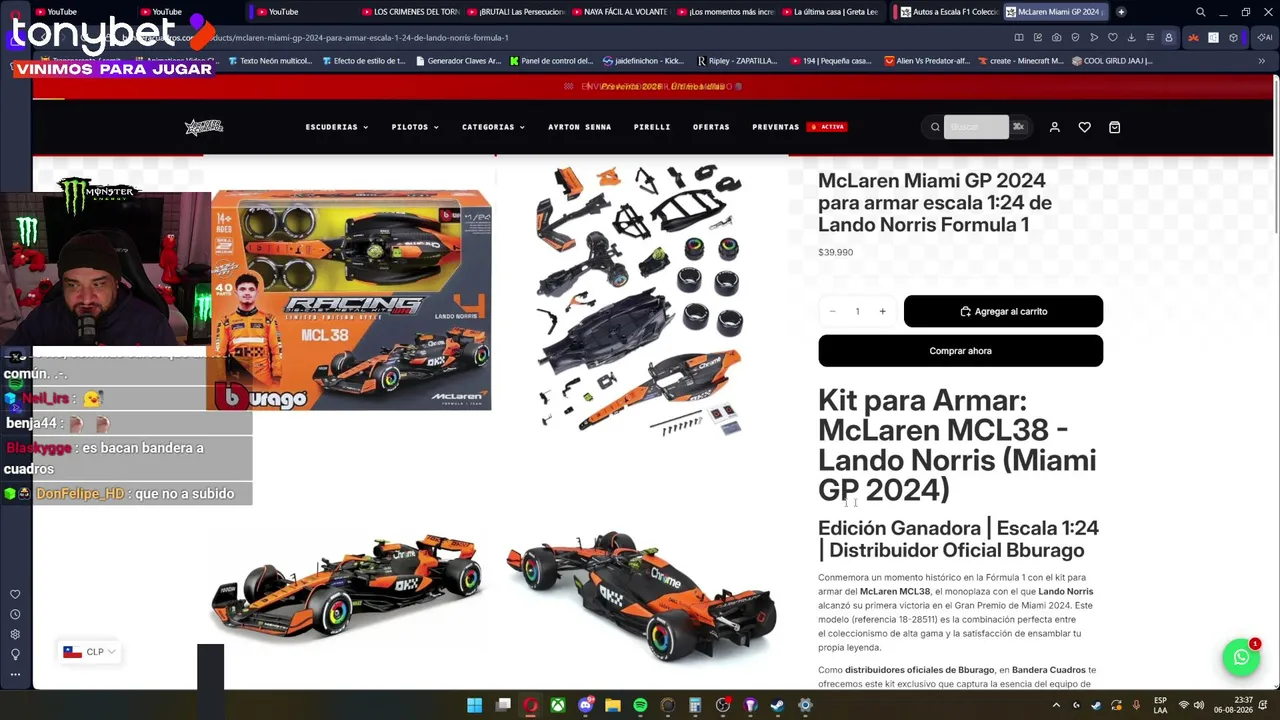This screenshot has height=720, width=1280.
Task: Open COOL GIRLD JAAJ bookmark
Action: tap(1112, 61)
